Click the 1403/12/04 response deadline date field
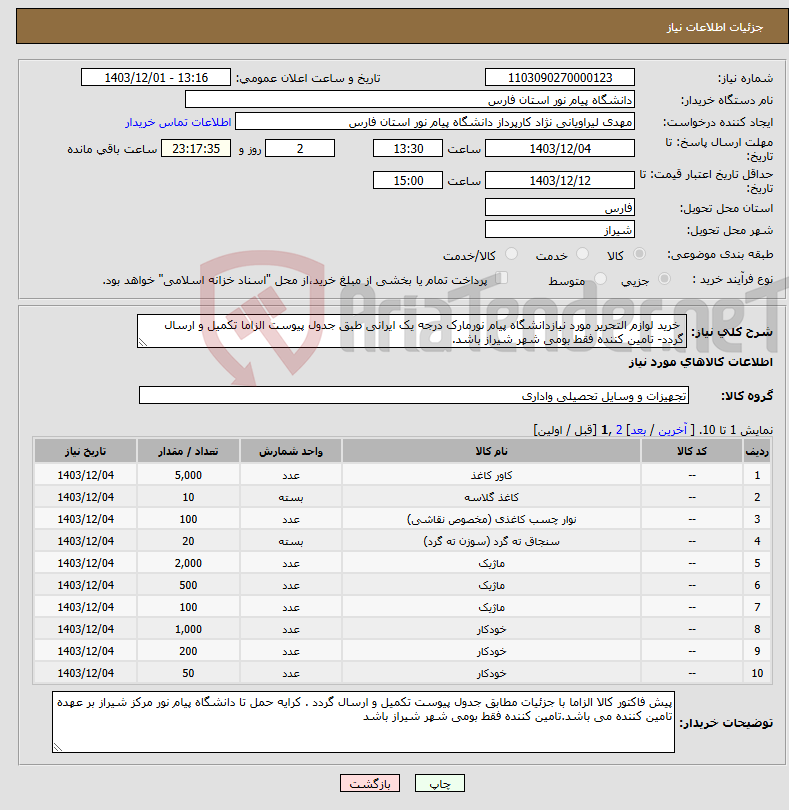 click(x=560, y=148)
